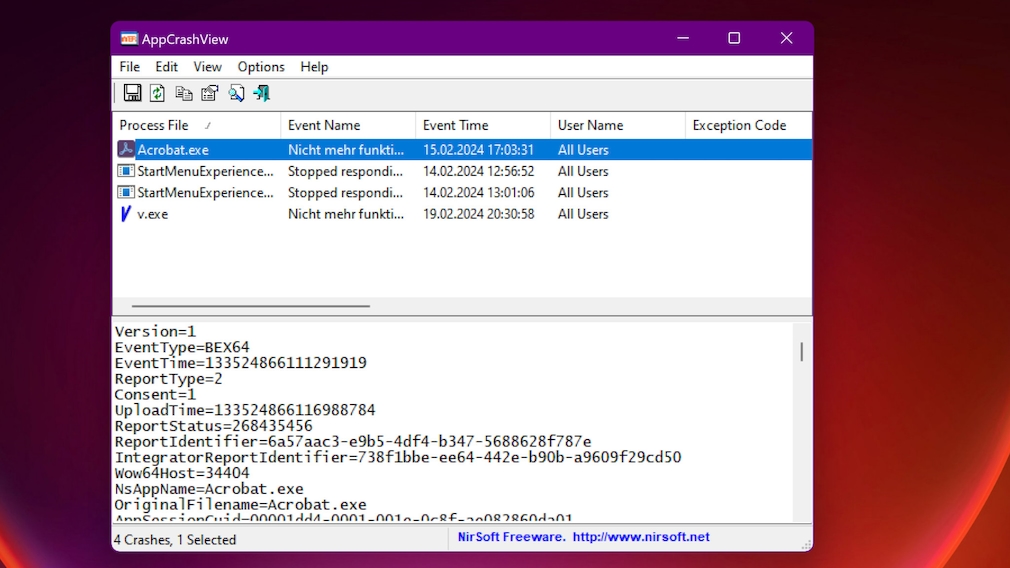This screenshot has width=1010, height=568.
Task: Click the Exit door toolbar icon
Action: [262, 93]
